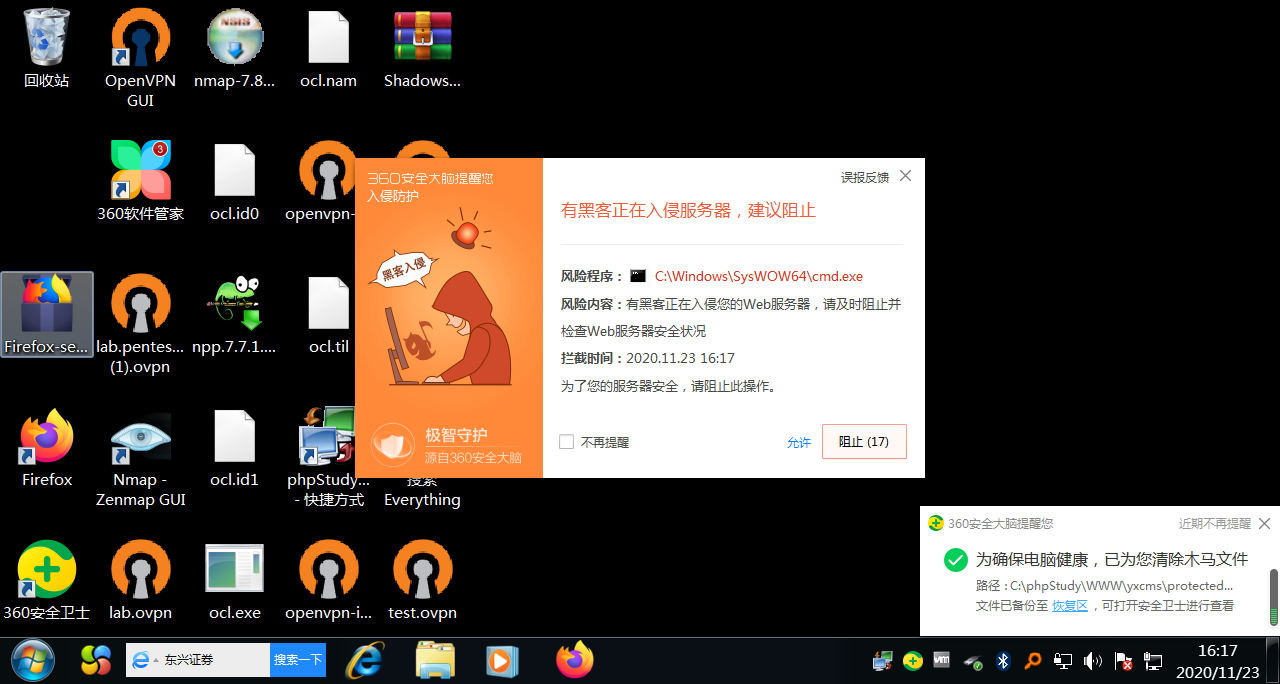Click the 搜索一下 search button
The image size is (1280, 684).
(x=298, y=660)
